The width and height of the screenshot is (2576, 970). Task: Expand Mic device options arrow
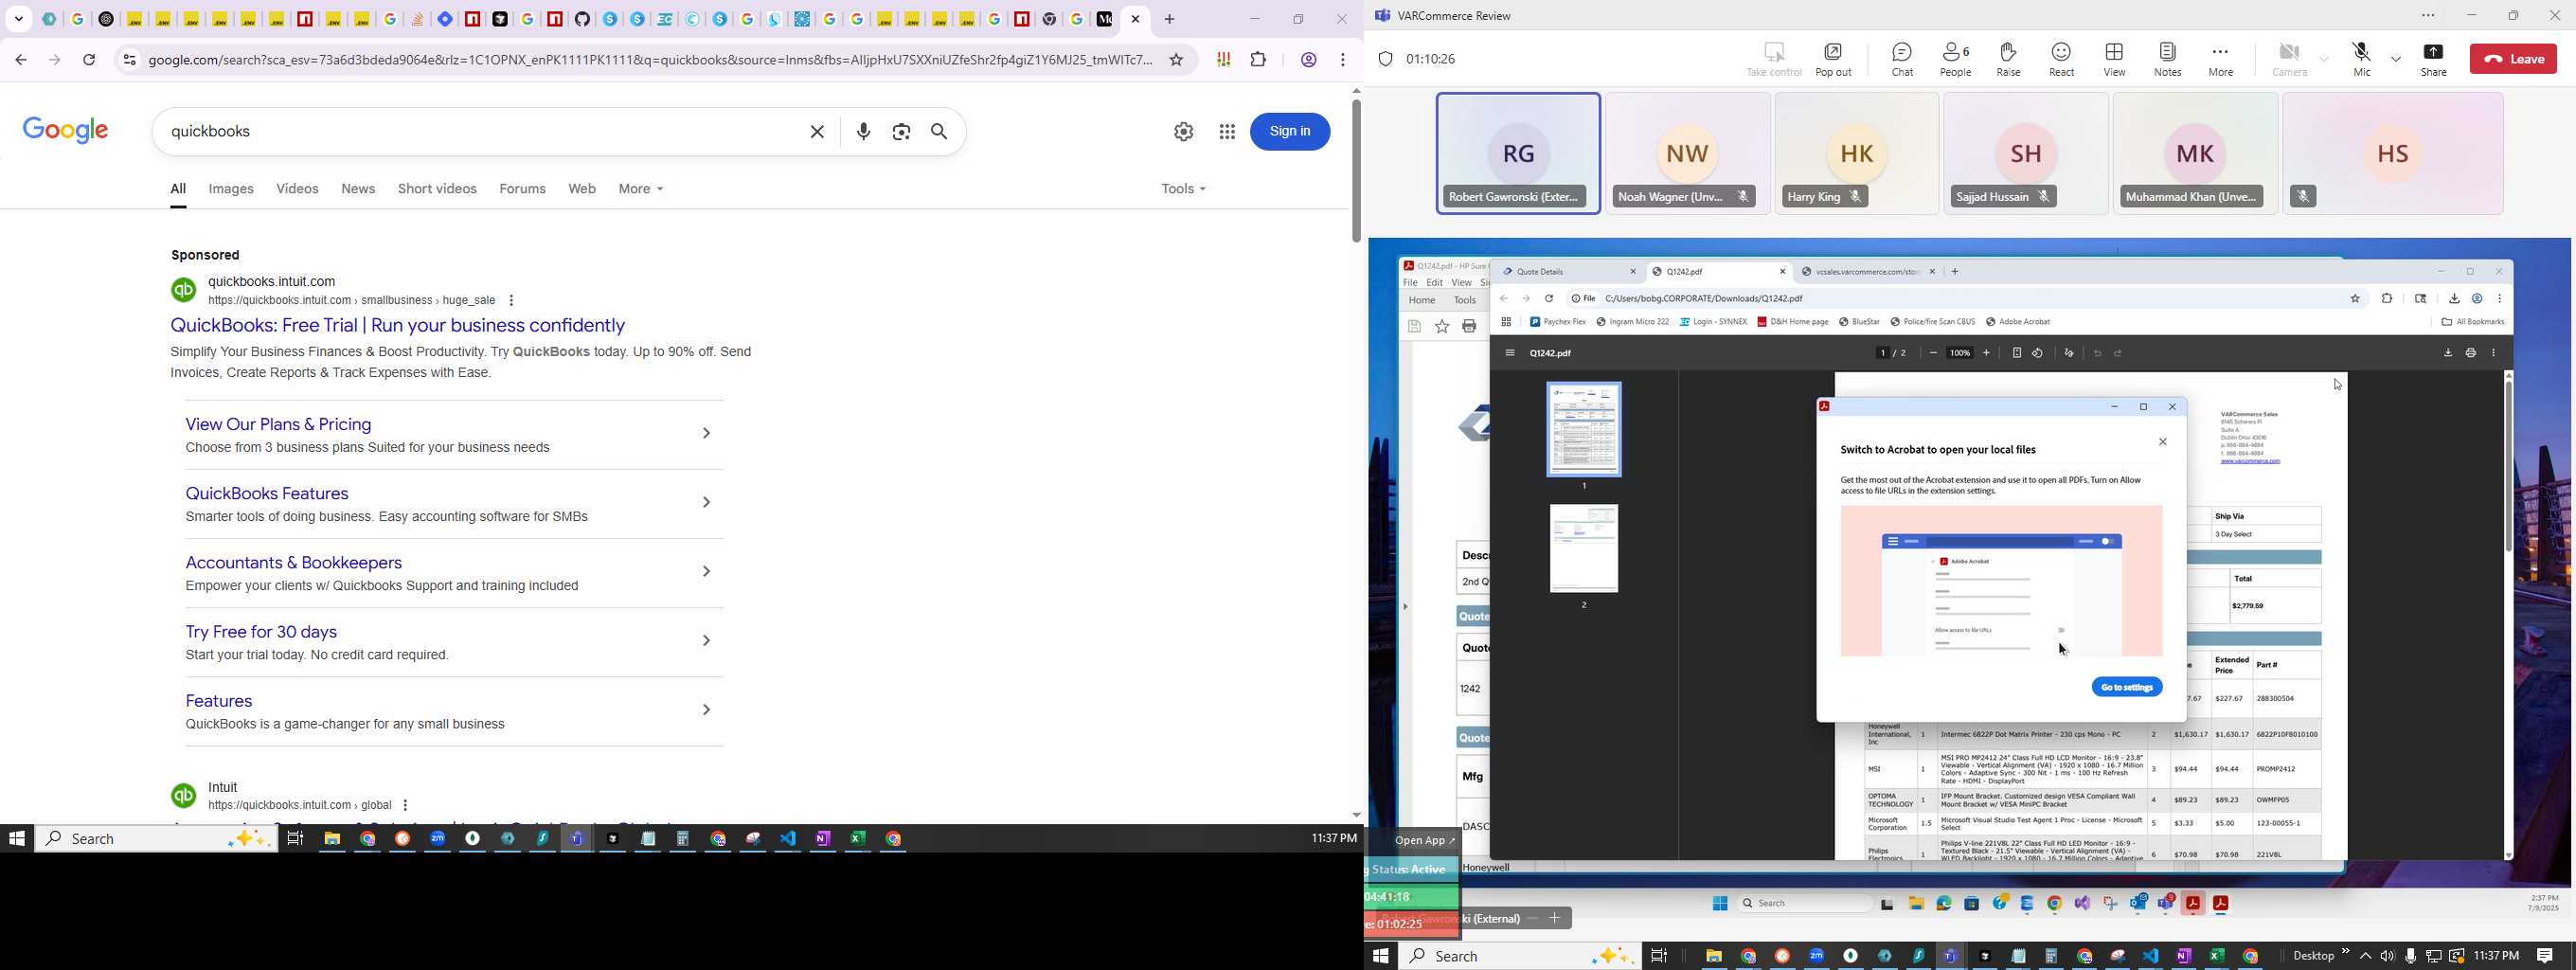(x=2396, y=59)
